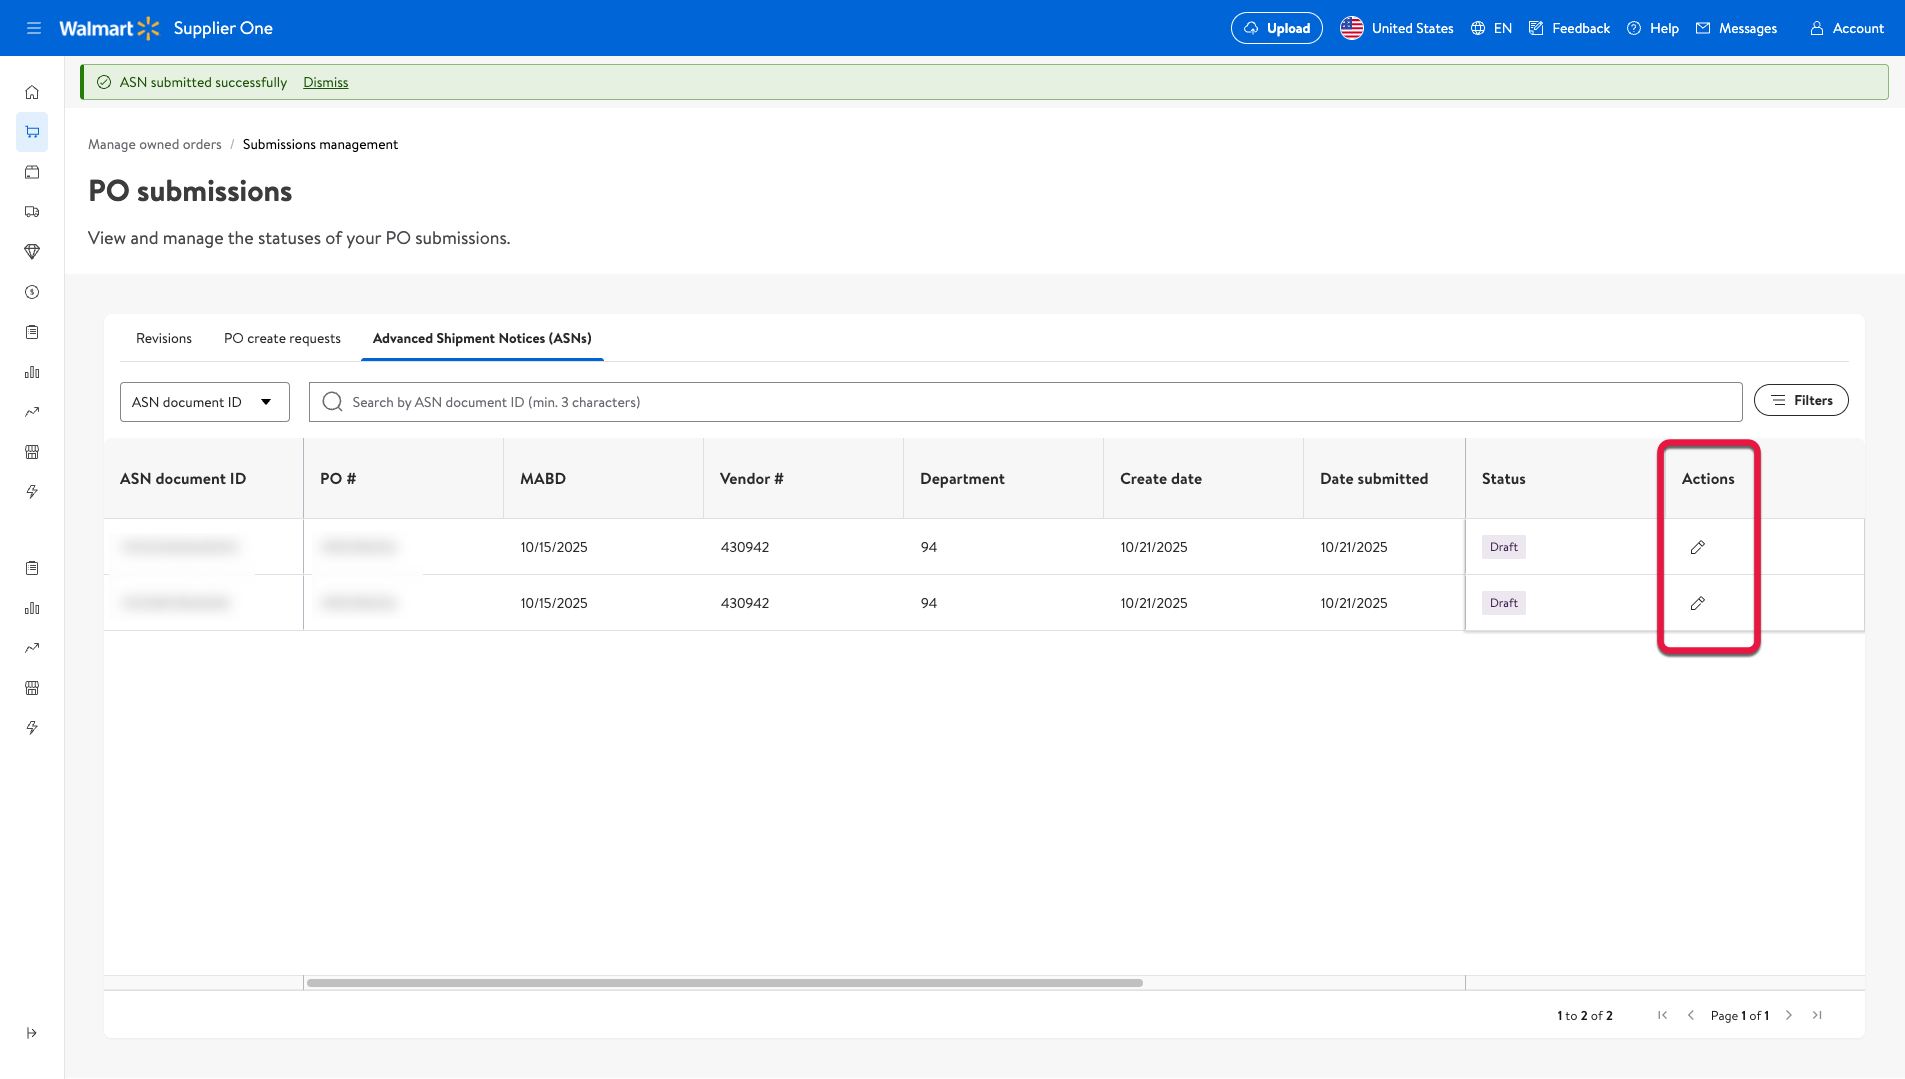The height and width of the screenshot is (1079, 1905).
Task: Select the diamond icon in sidebar
Action: point(32,252)
